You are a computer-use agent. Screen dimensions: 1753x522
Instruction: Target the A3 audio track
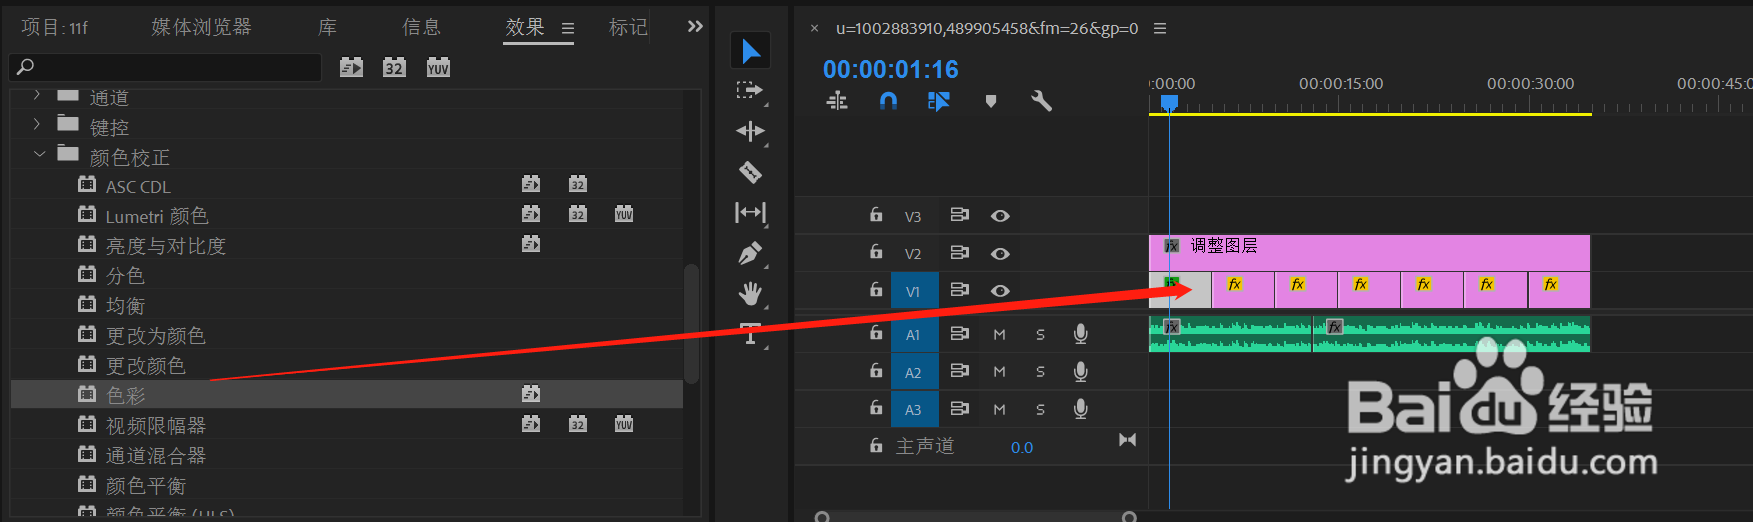914,409
